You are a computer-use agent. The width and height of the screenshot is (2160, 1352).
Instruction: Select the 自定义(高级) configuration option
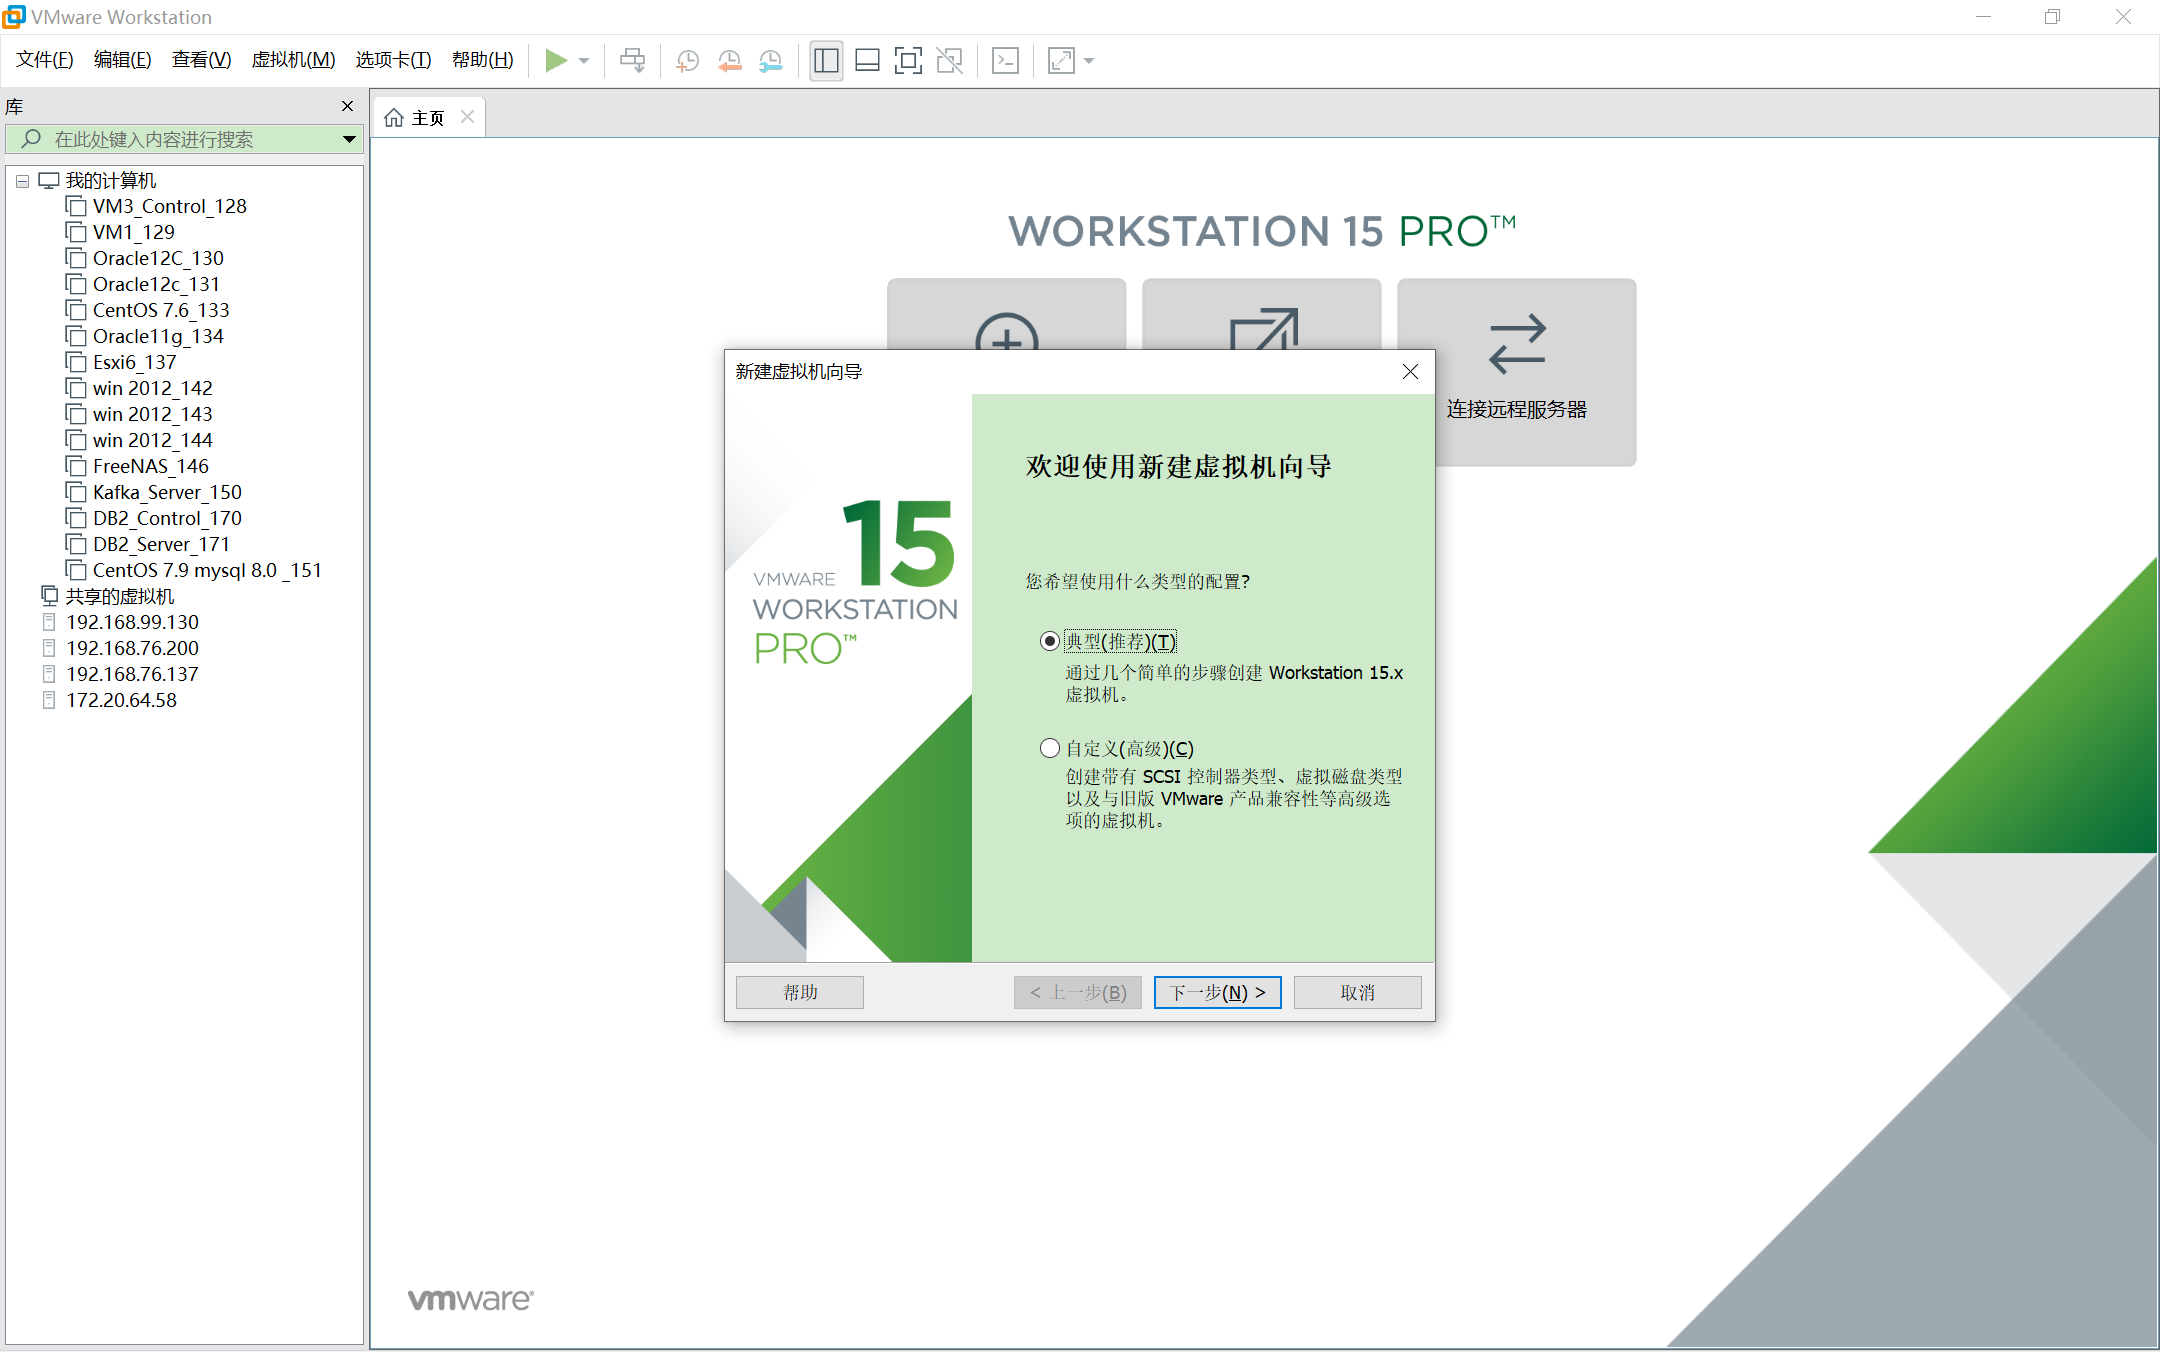(x=1049, y=748)
